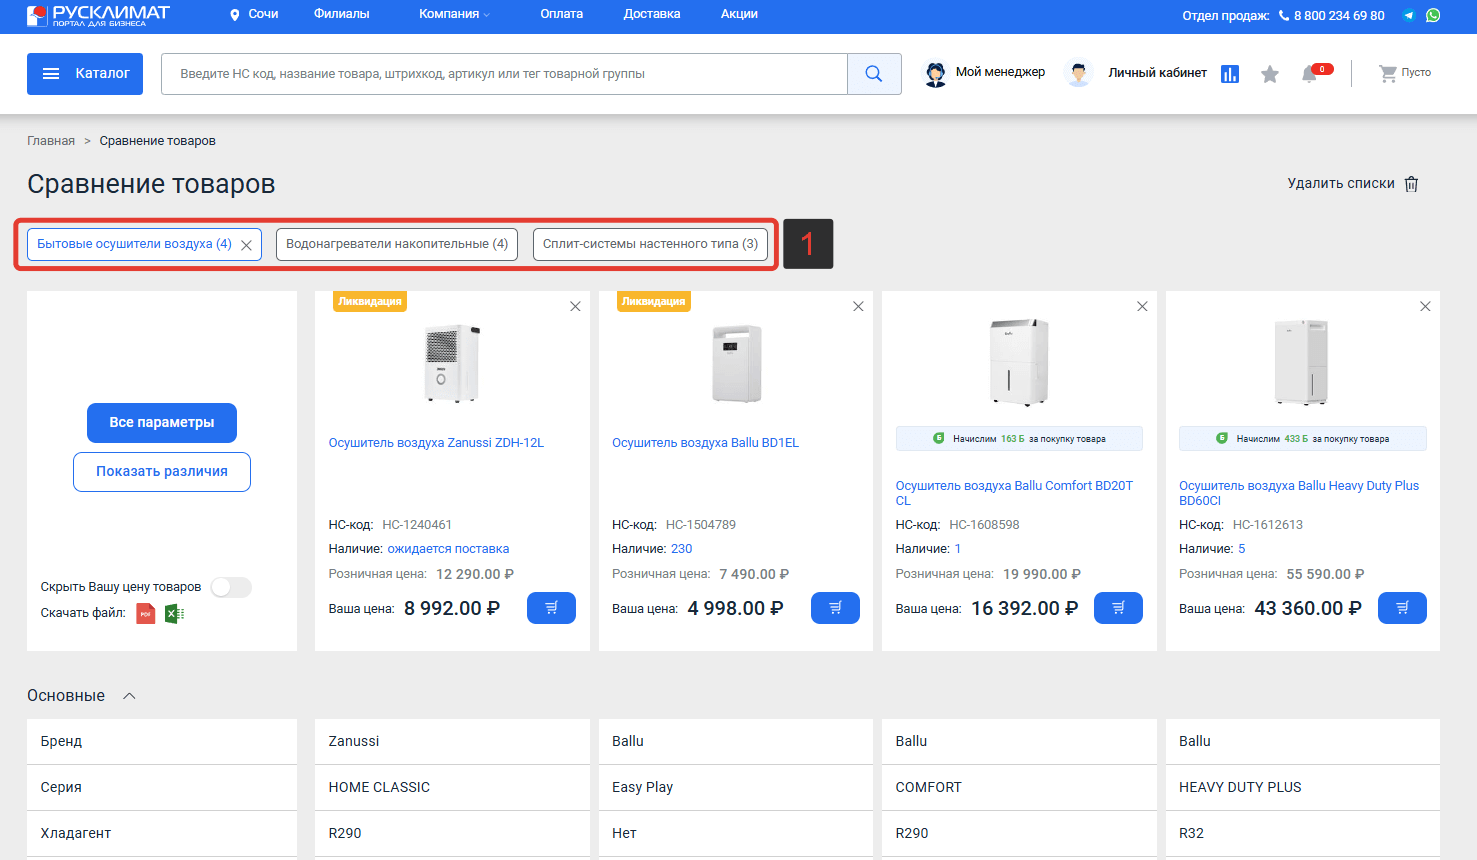Select the Easy Play series cell
The width and height of the screenshot is (1477, 860).
point(736,788)
